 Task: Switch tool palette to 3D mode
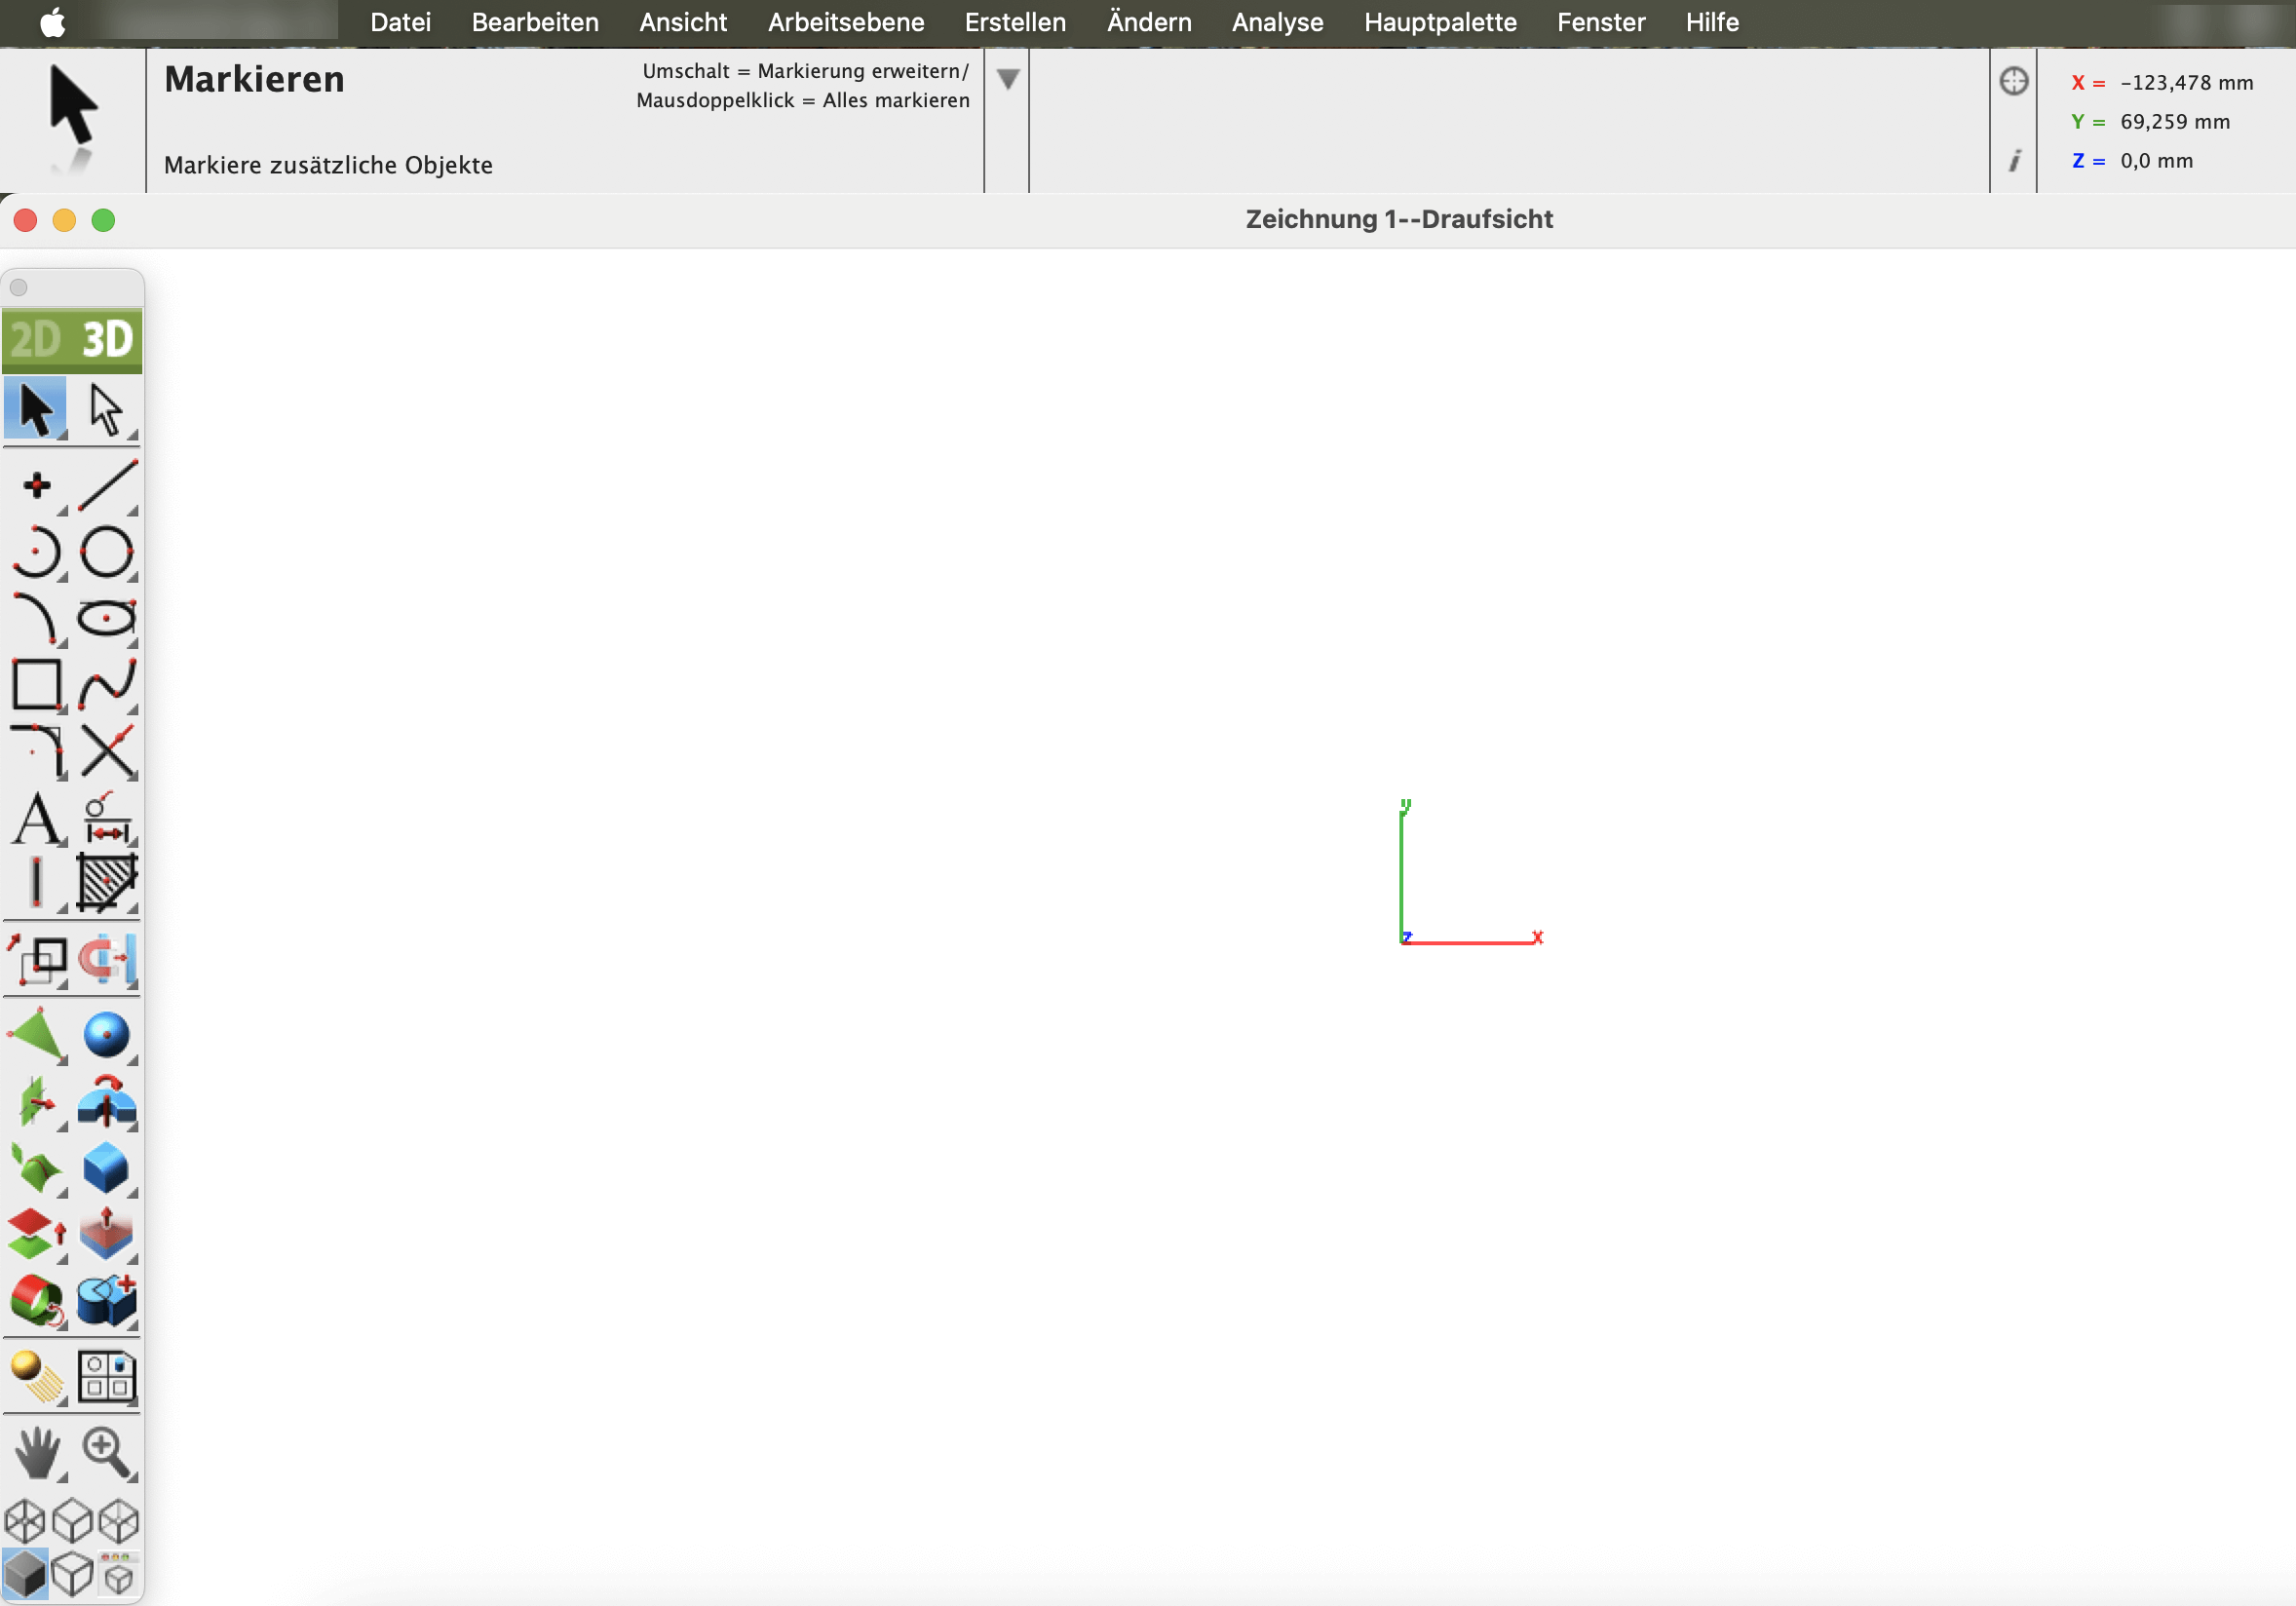[107, 340]
